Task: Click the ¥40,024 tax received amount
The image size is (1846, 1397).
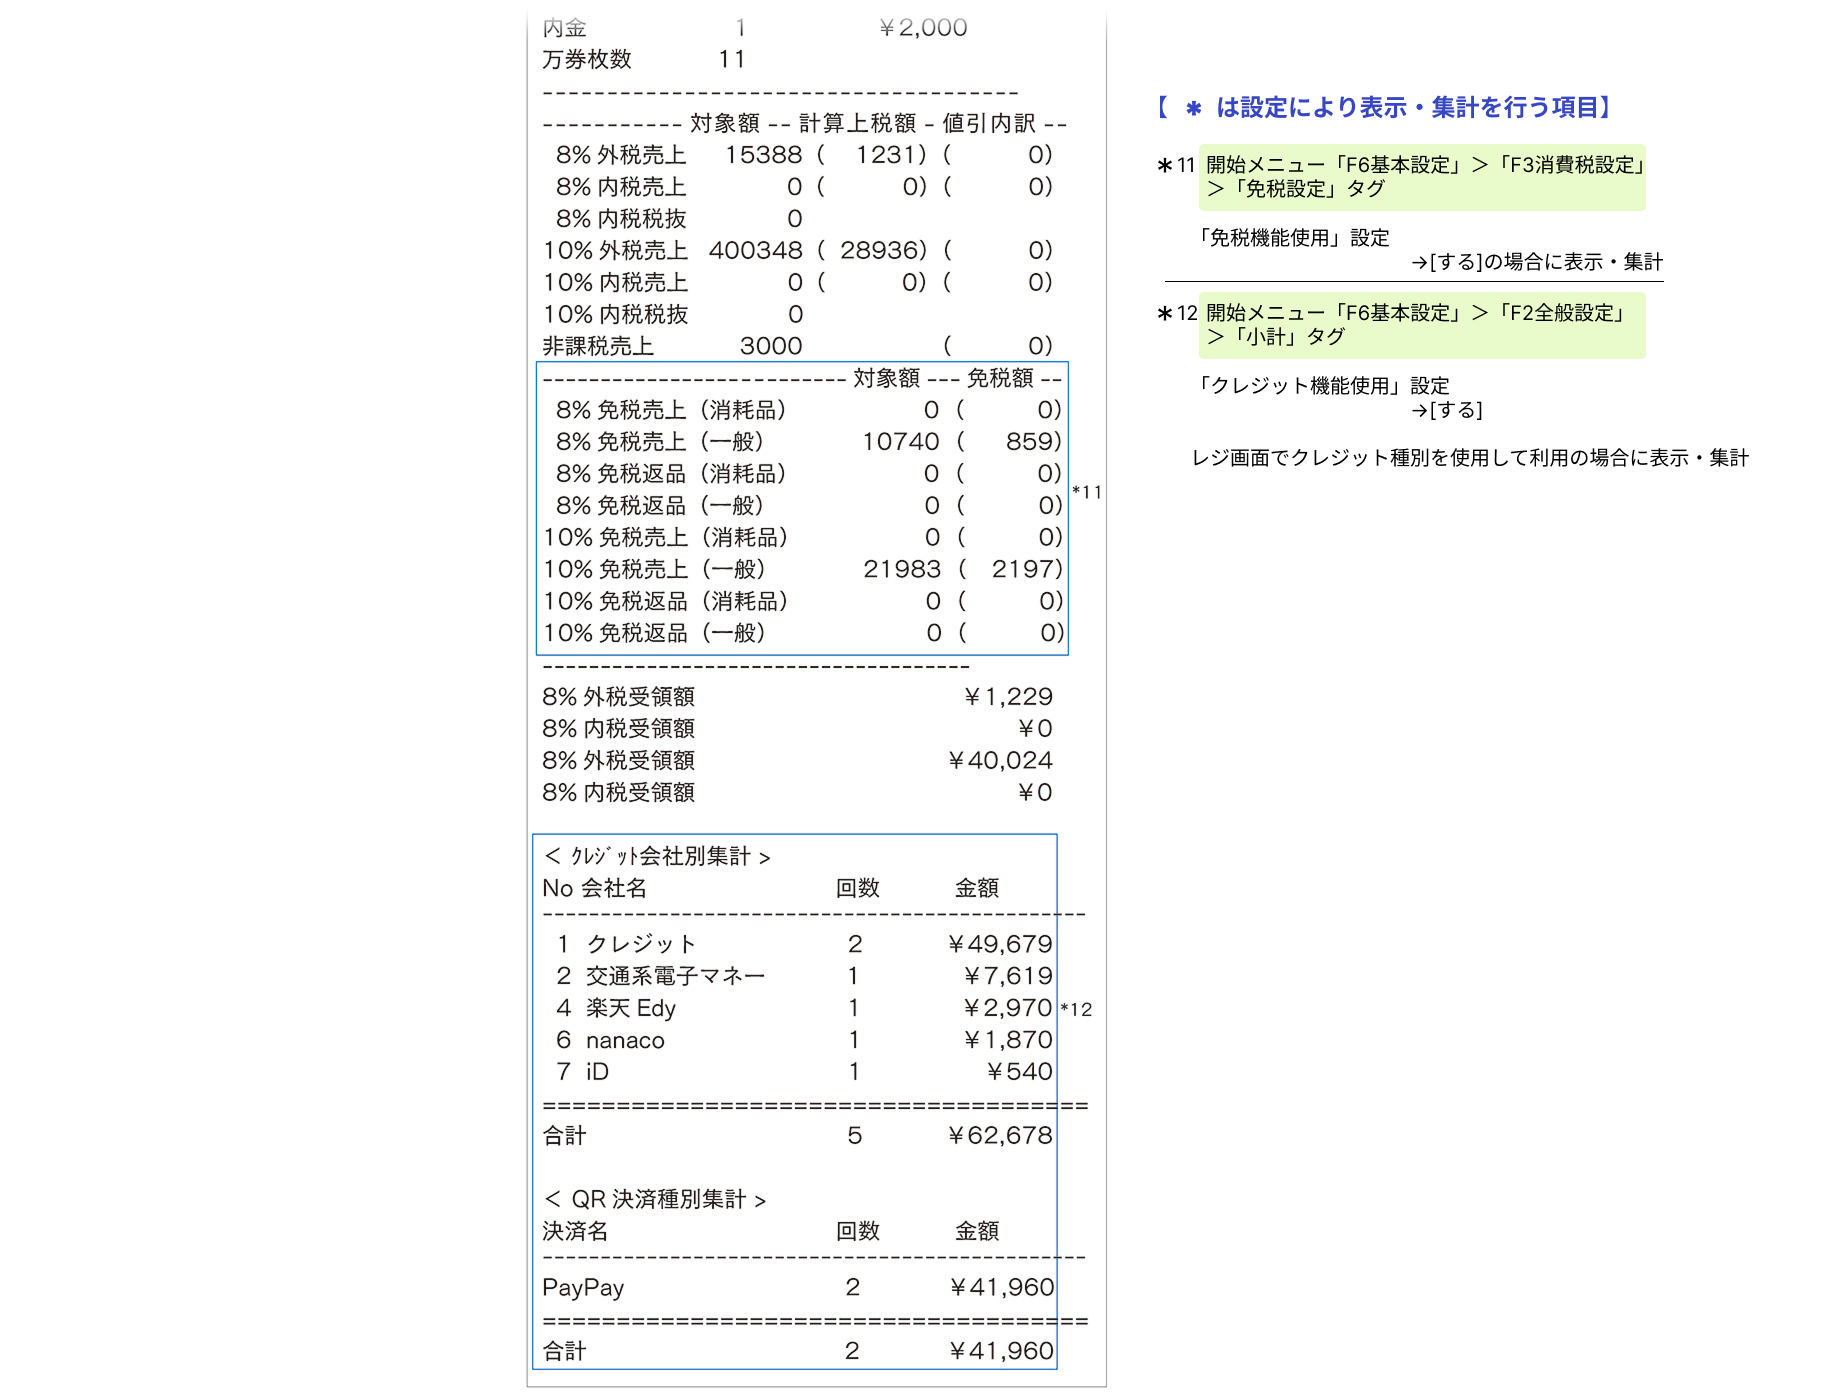Action: 1000,761
